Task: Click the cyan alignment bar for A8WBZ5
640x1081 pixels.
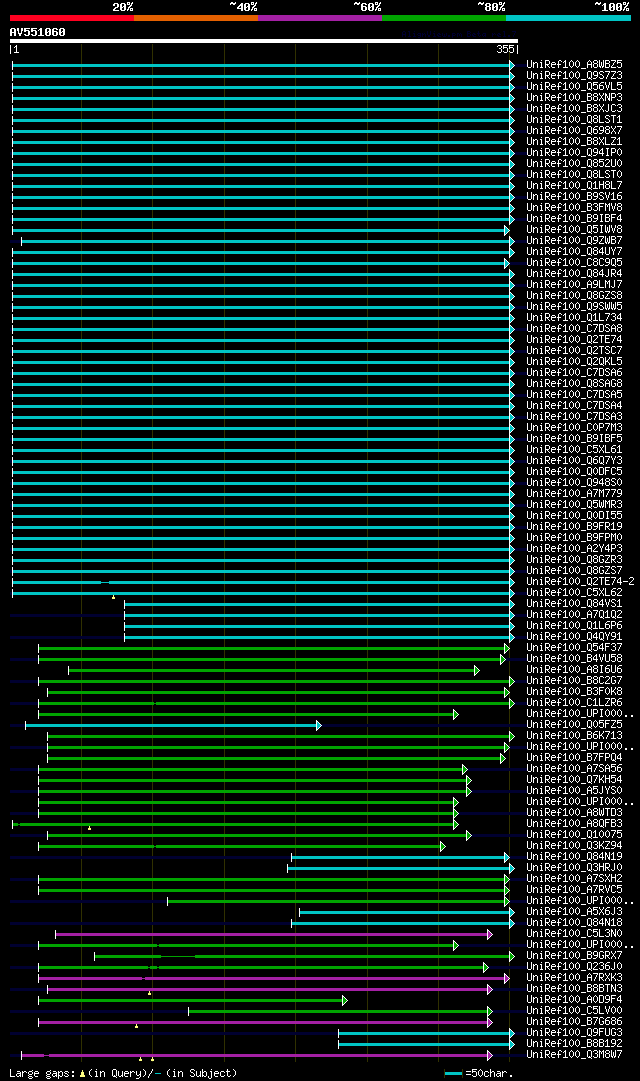Action: (x=261, y=65)
